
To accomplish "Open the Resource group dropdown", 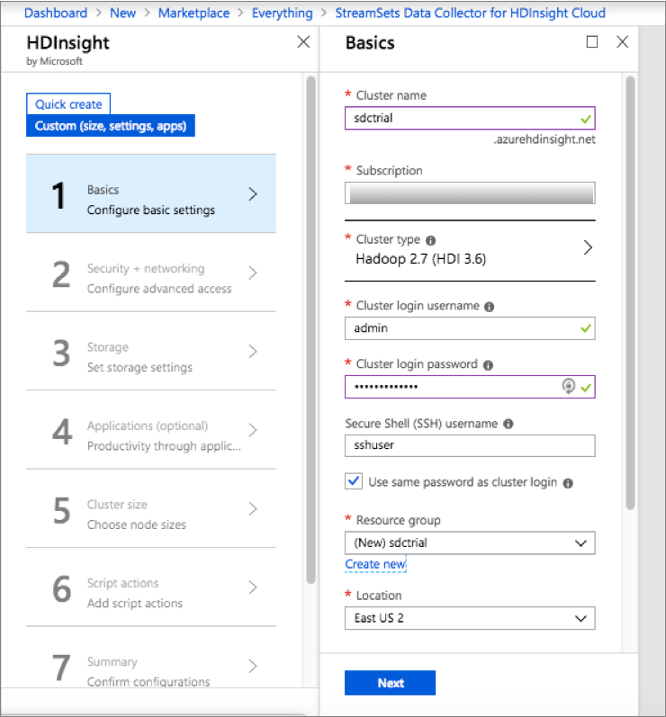I will (x=470, y=543).
